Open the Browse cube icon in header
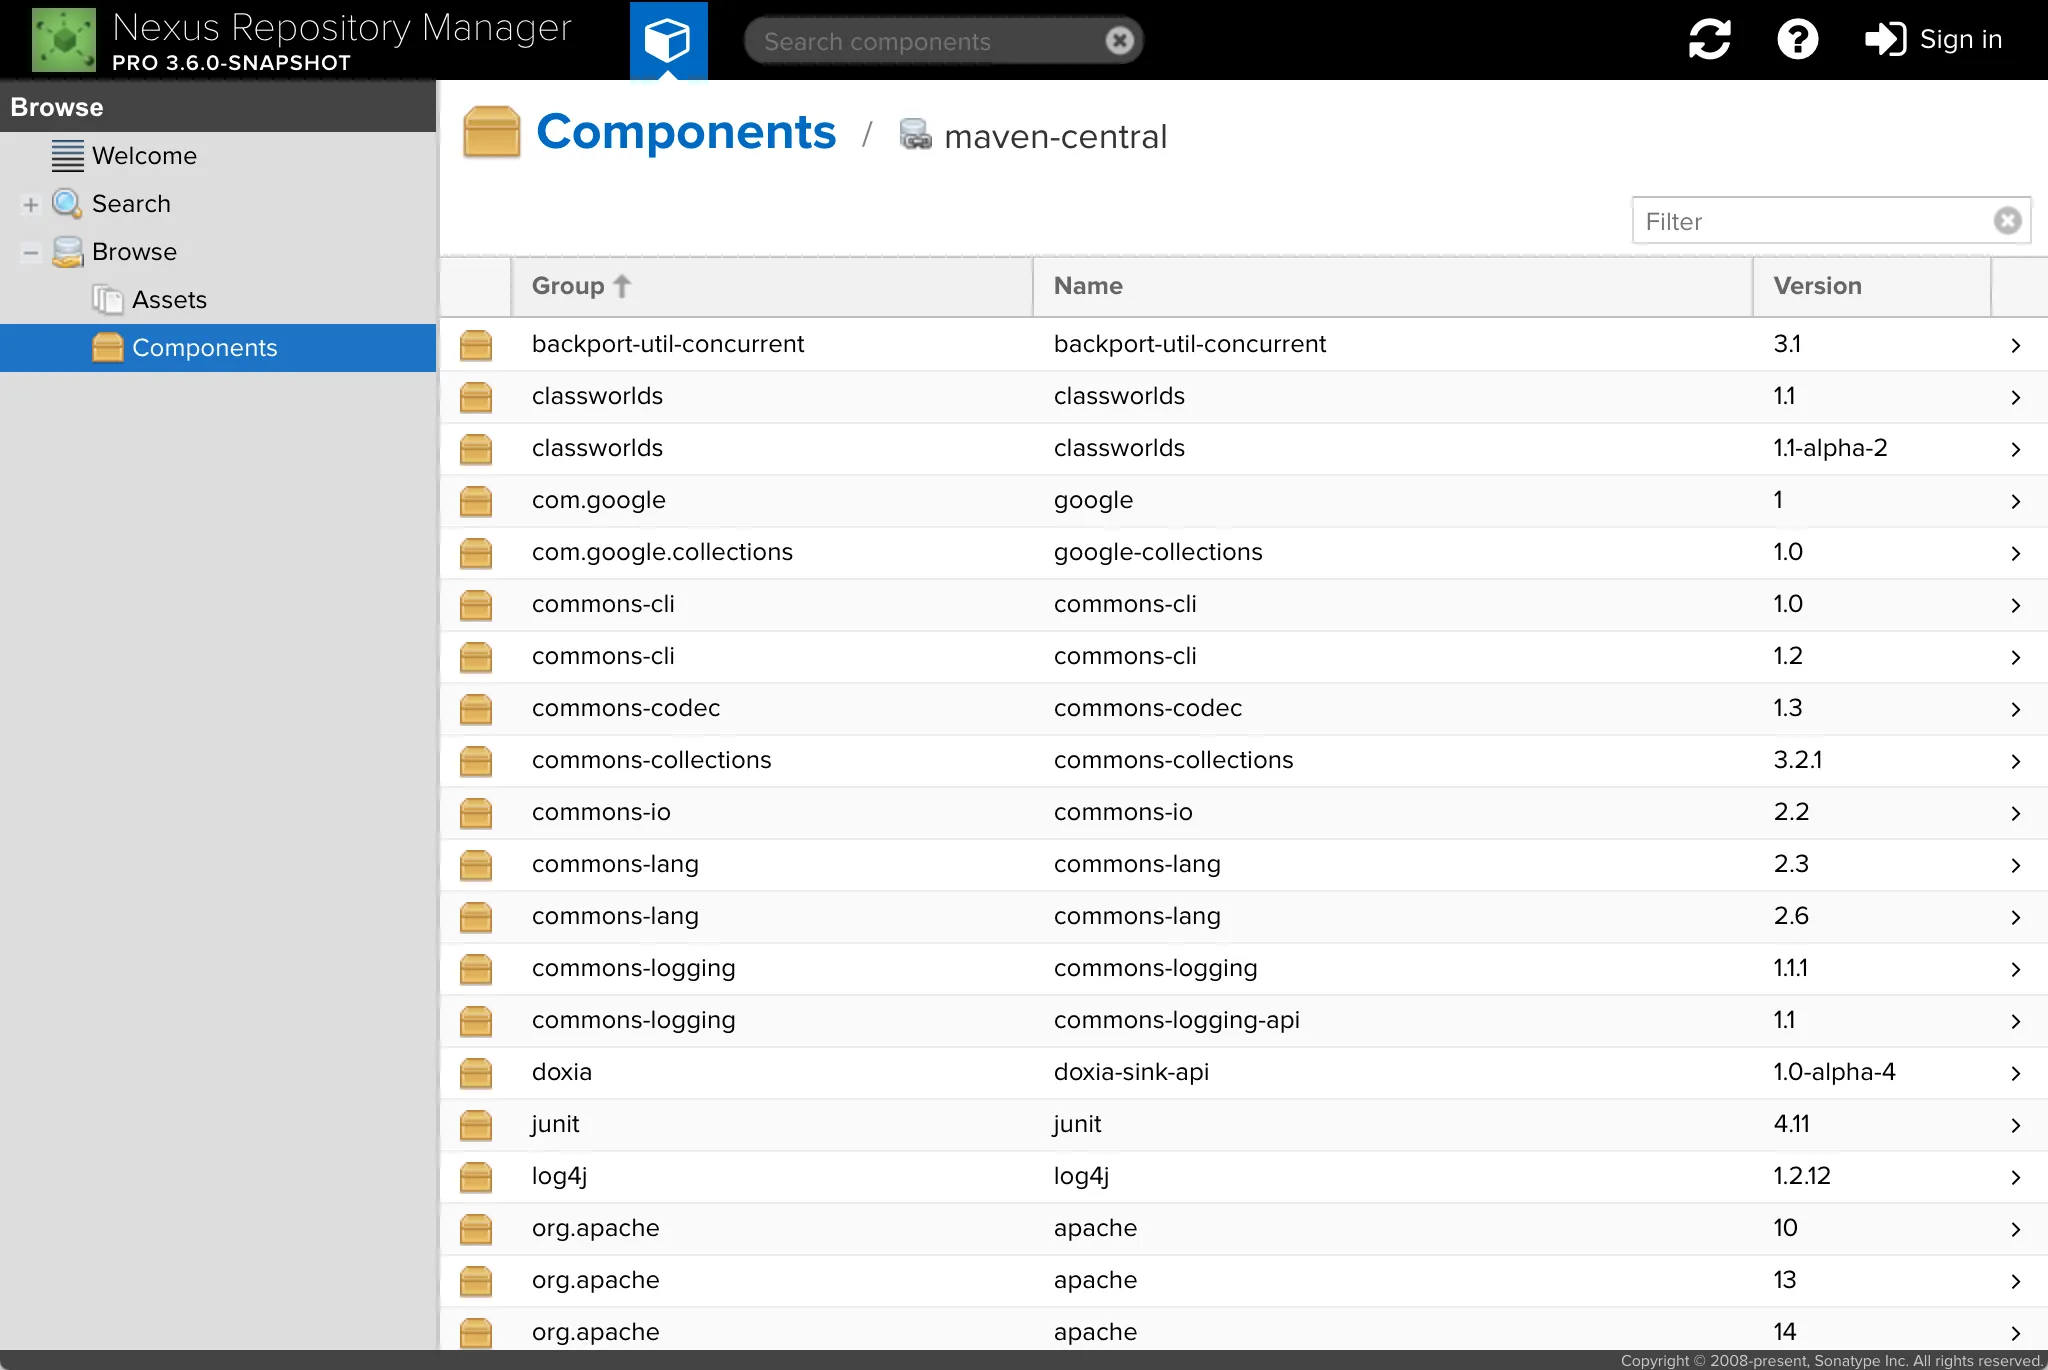Viewport: 2048px width, 1370px height. tap(668, 40)
